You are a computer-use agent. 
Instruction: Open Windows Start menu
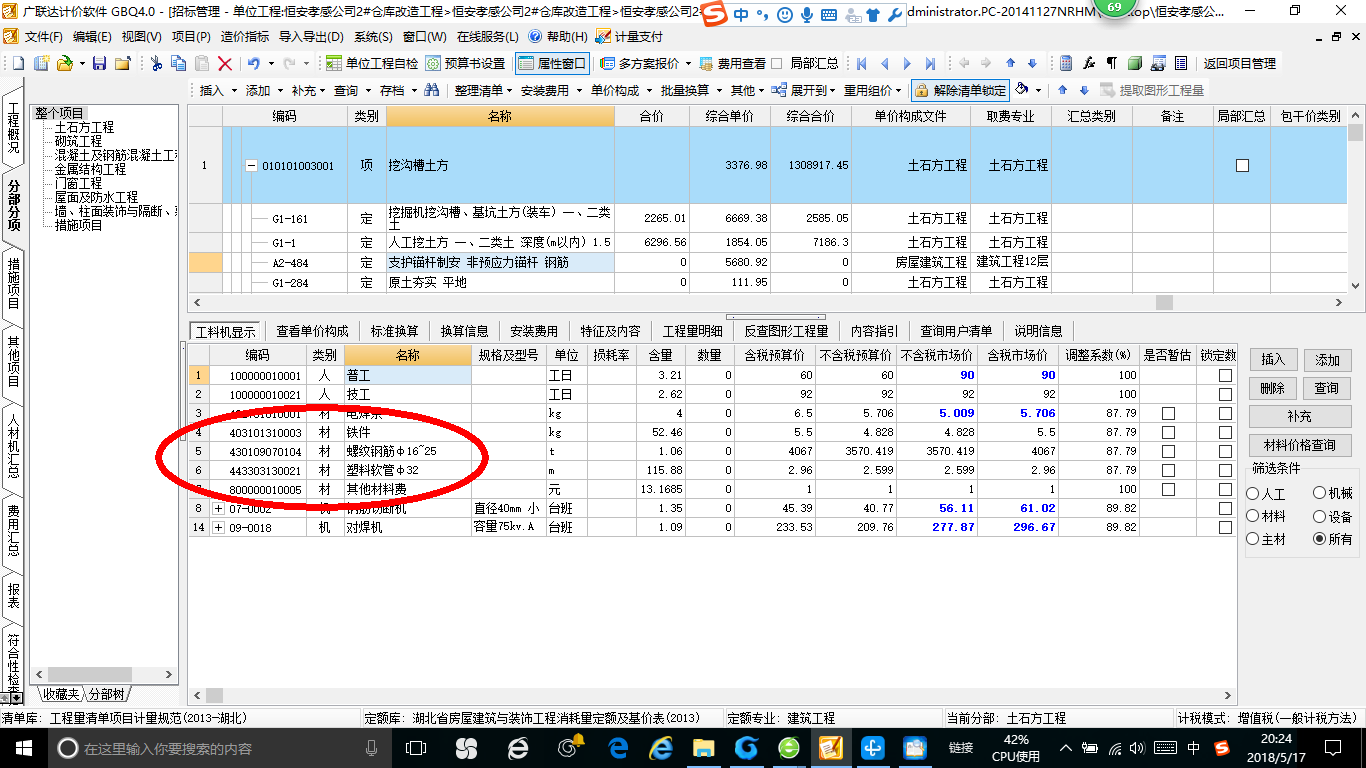click(x=22, y=748)
